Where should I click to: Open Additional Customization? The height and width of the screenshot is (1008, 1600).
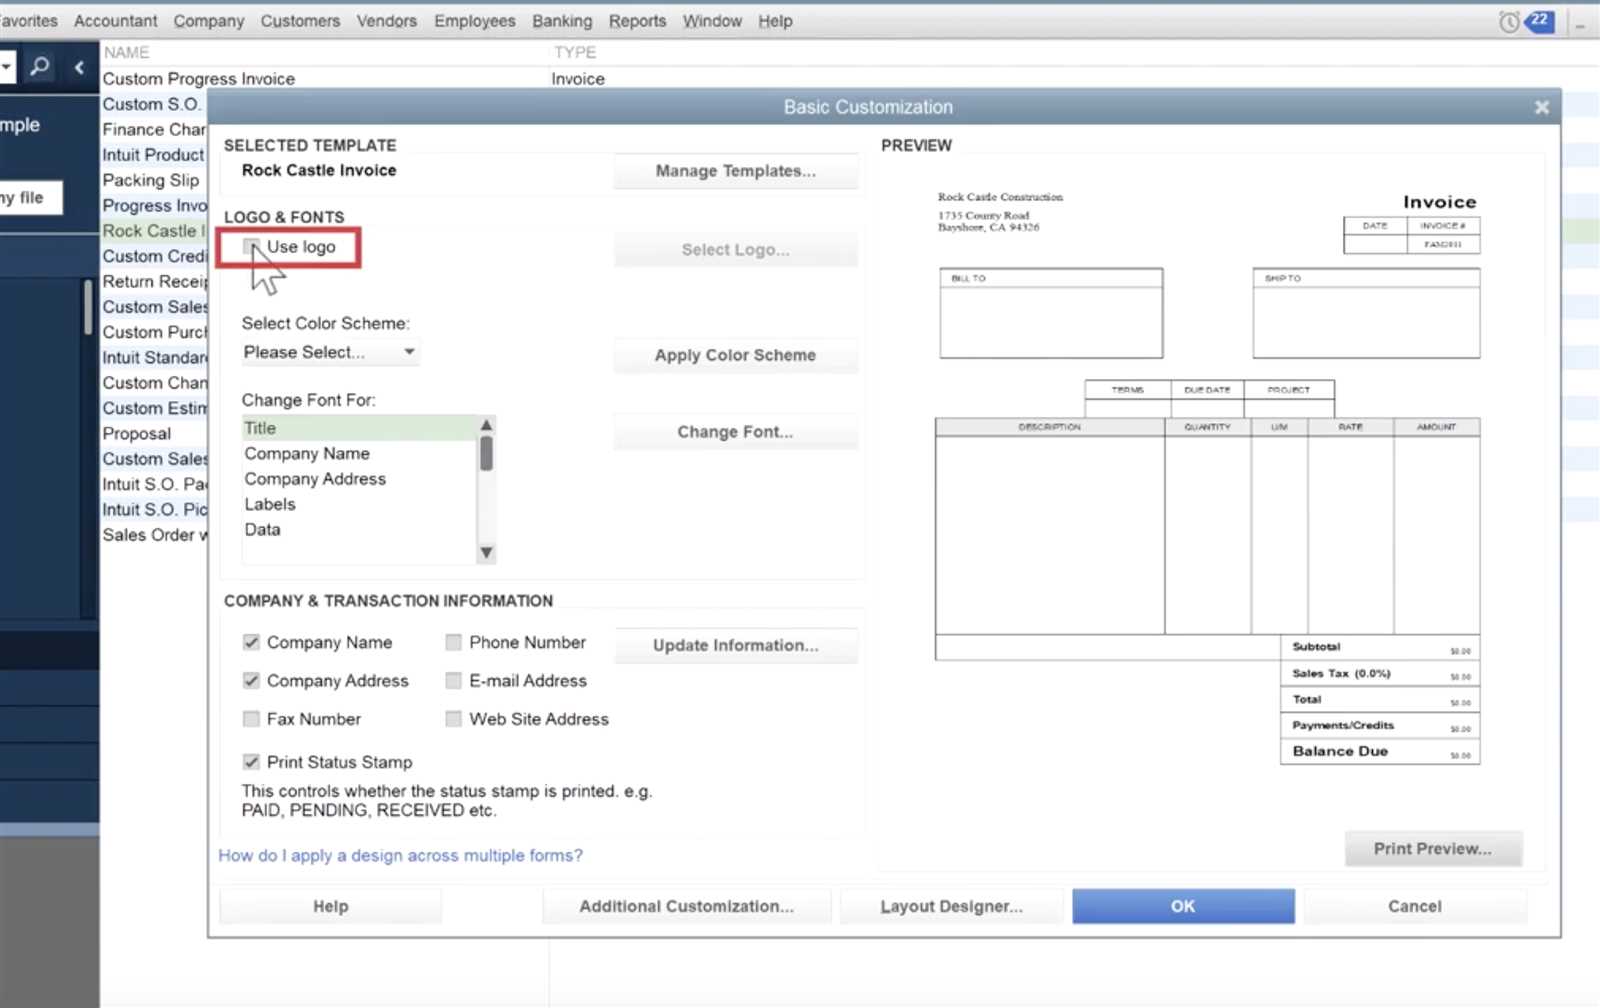[x=686, y=906]
